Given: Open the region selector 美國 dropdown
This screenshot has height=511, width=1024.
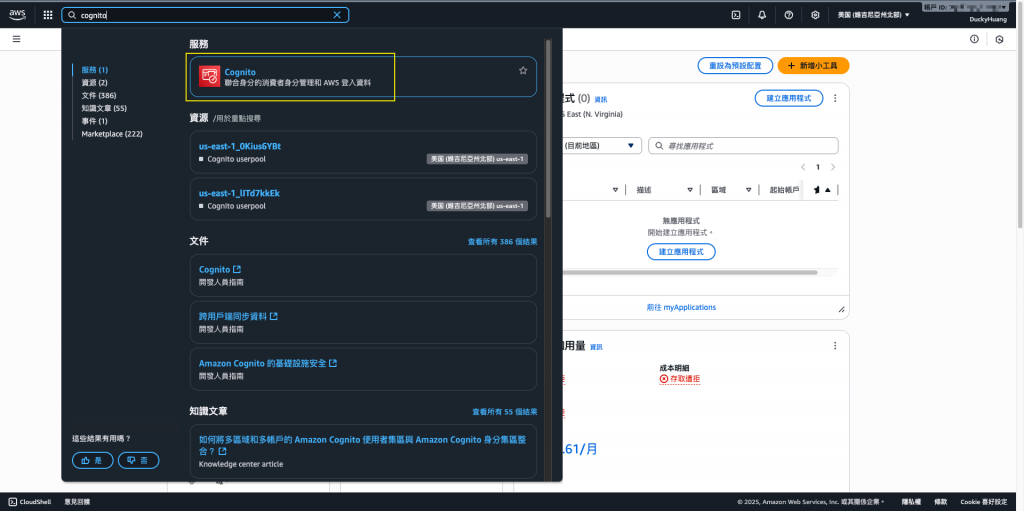Looking at the screenshot, I should (x=873, y=15).
